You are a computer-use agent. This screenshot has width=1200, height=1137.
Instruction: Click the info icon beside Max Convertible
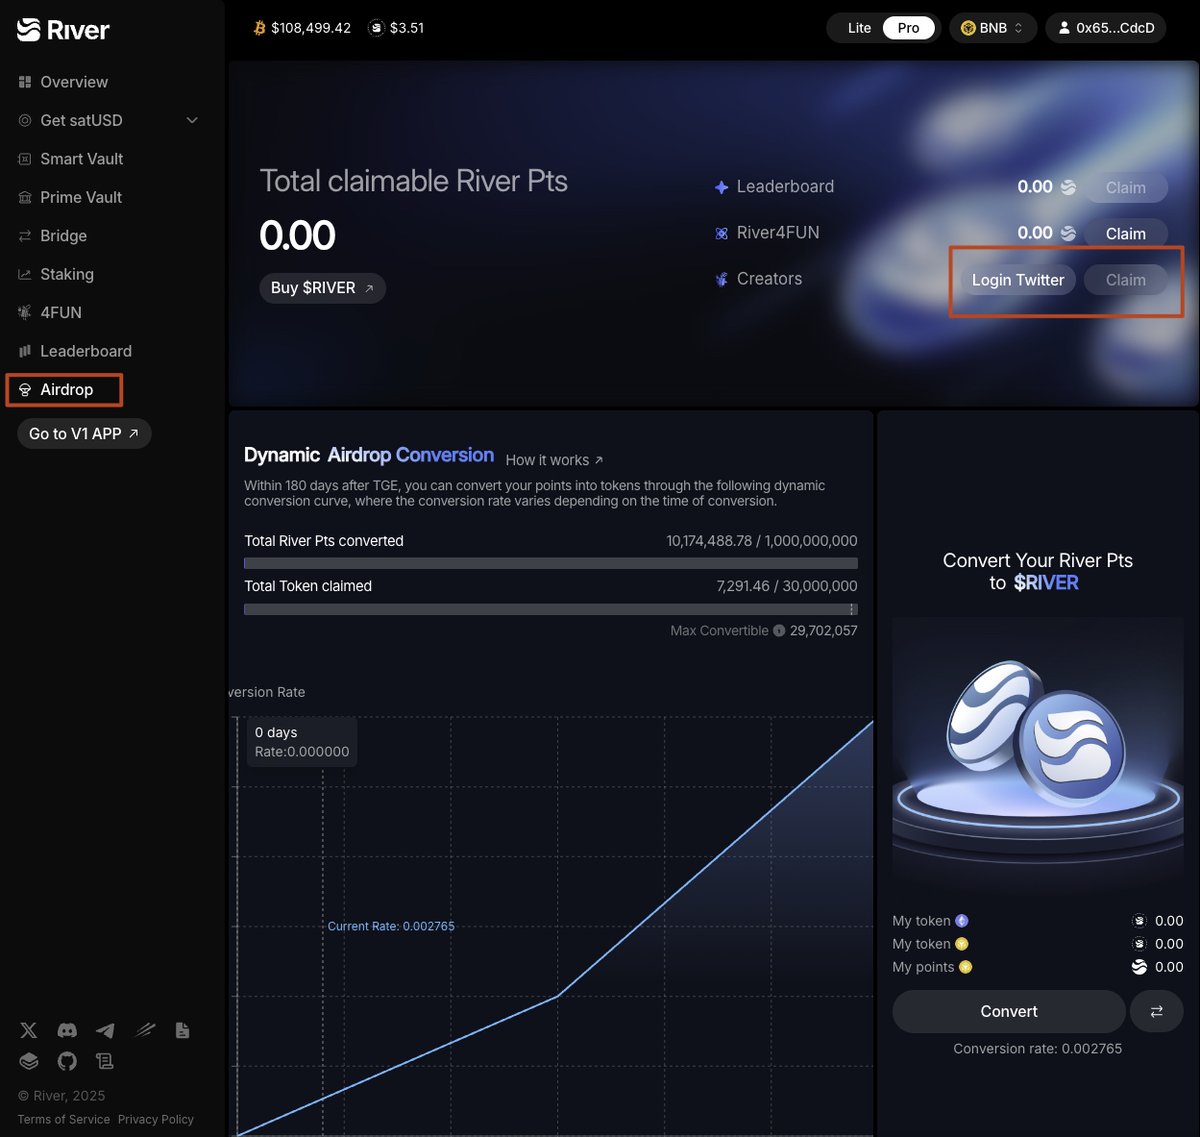779,631
